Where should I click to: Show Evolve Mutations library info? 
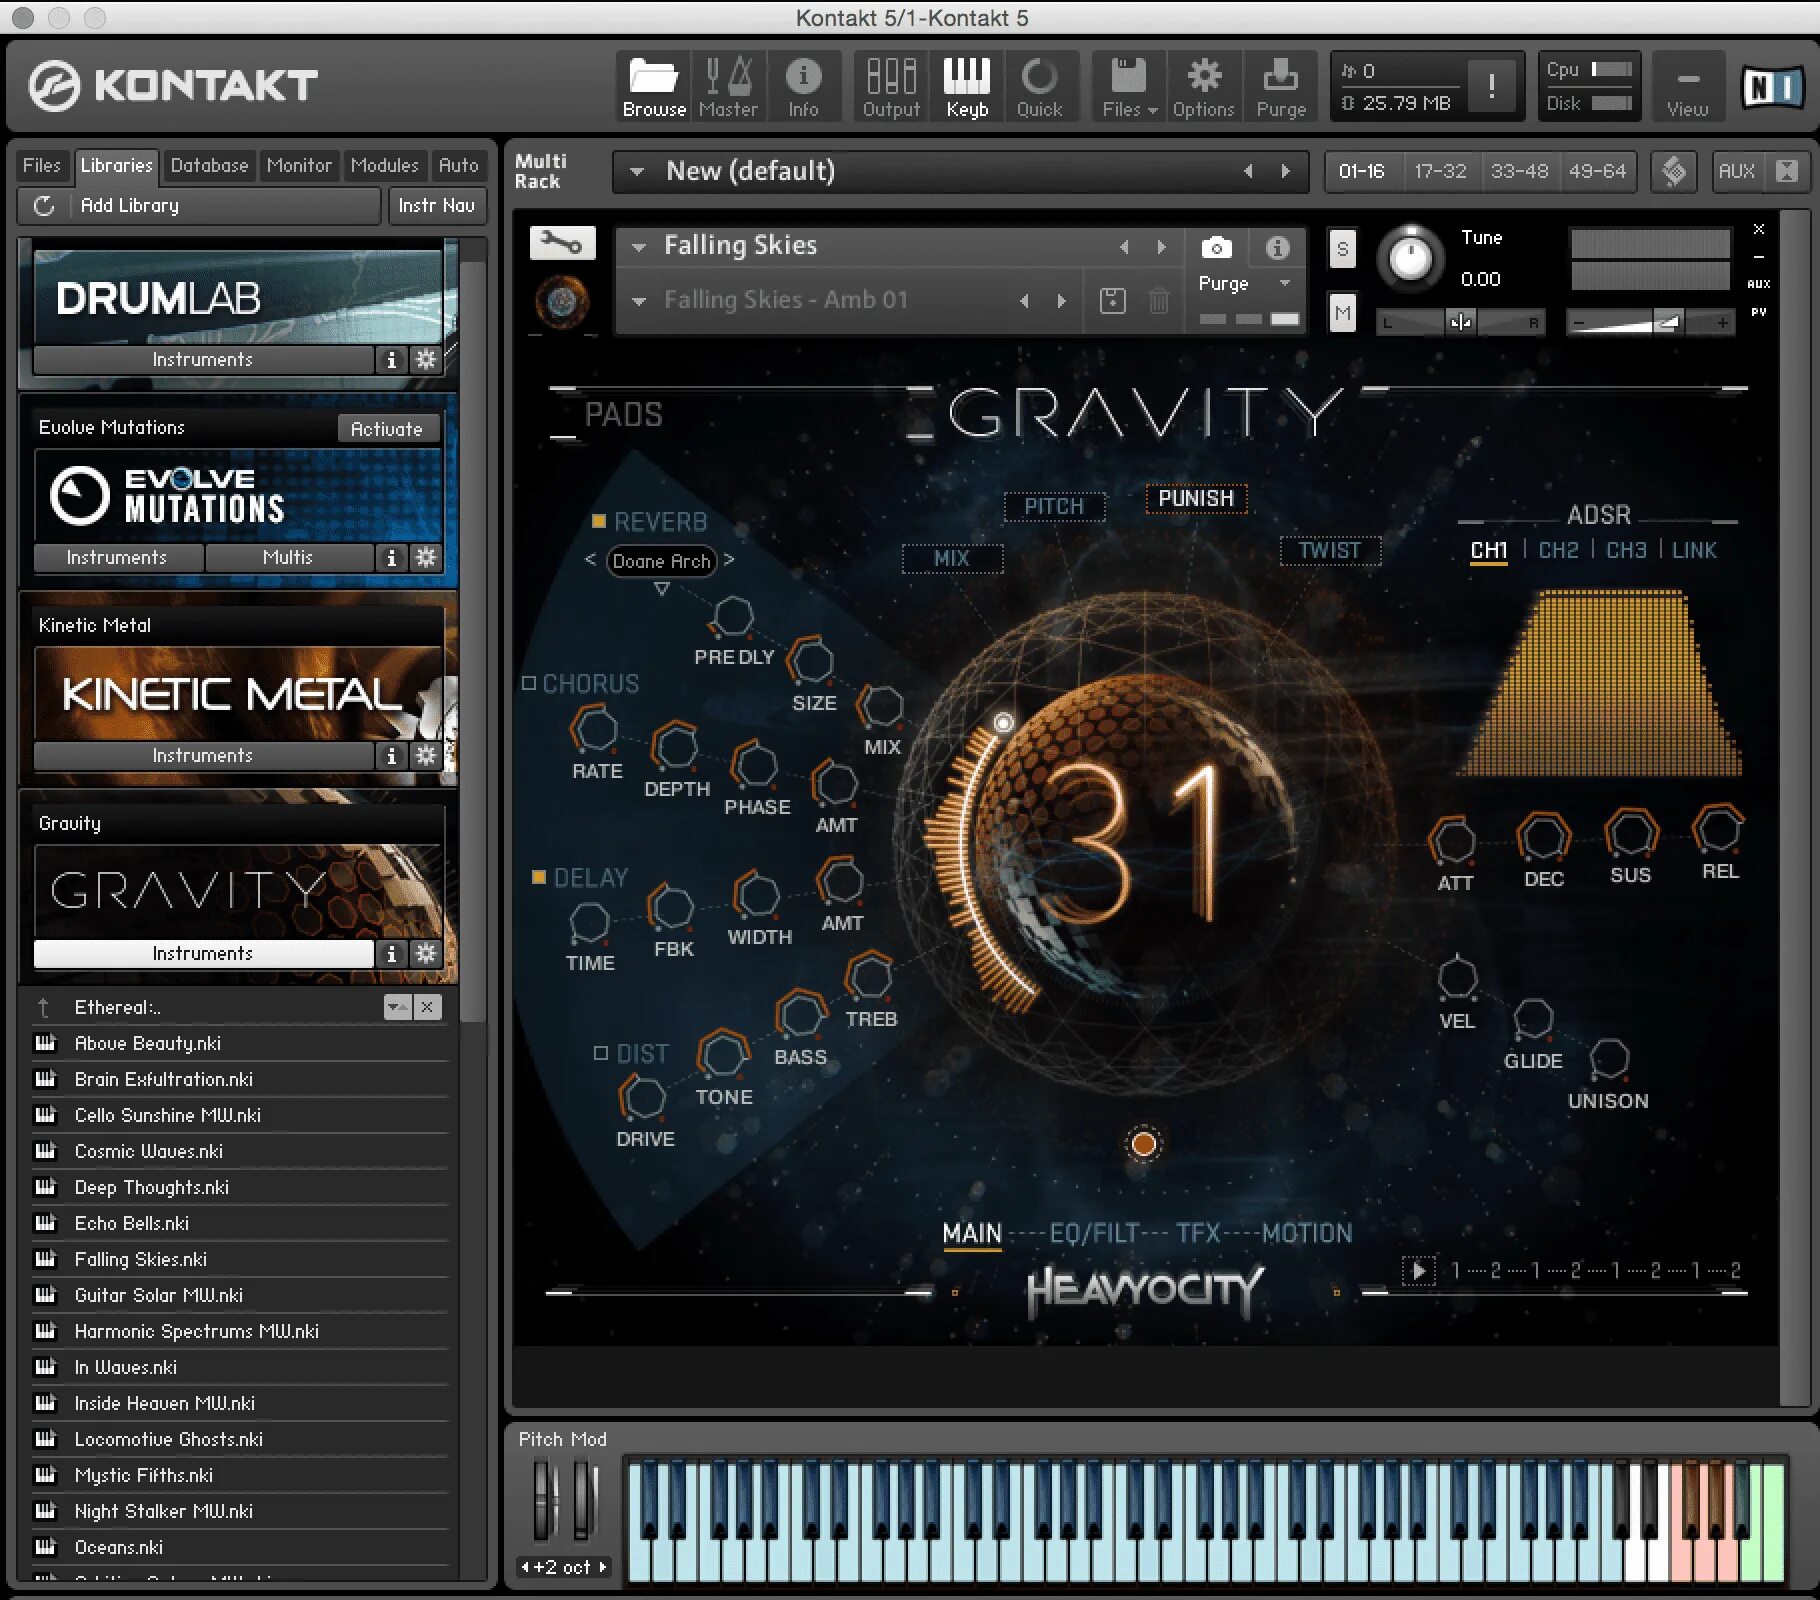(392, 558)
